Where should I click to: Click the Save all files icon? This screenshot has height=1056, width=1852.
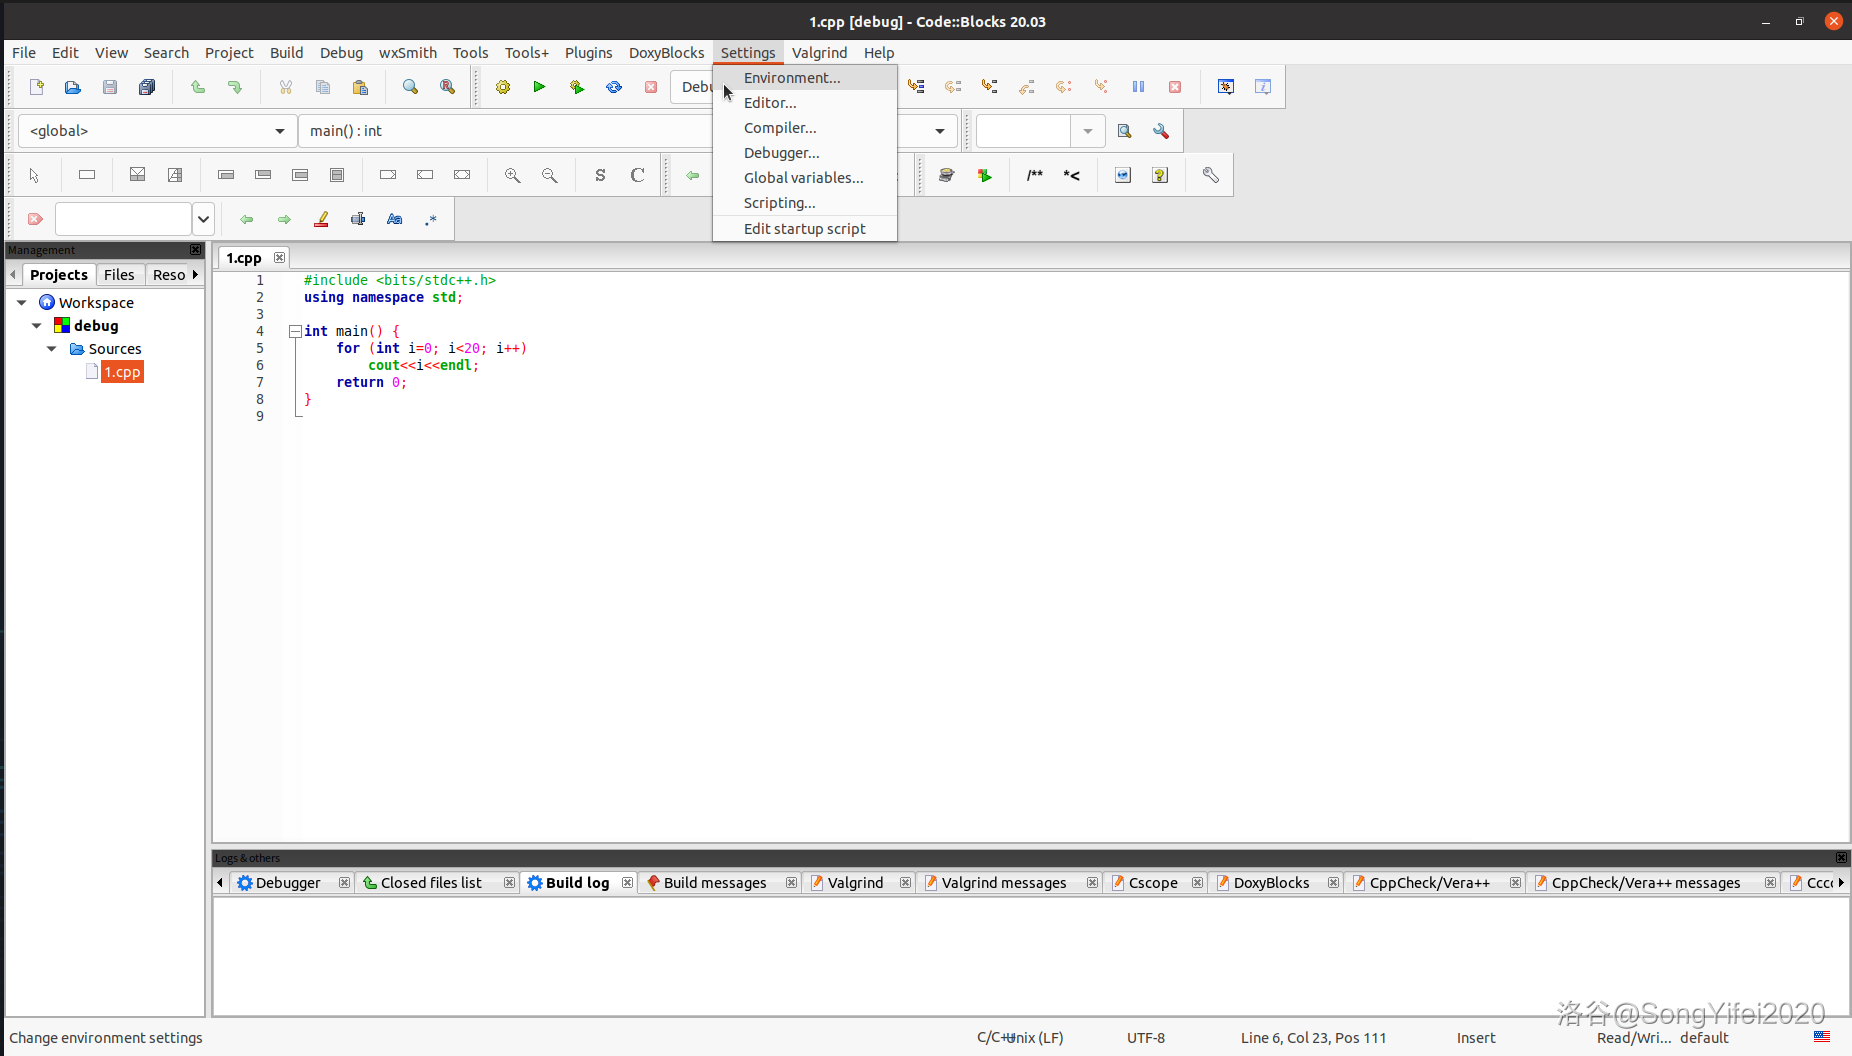click(147, 87)
